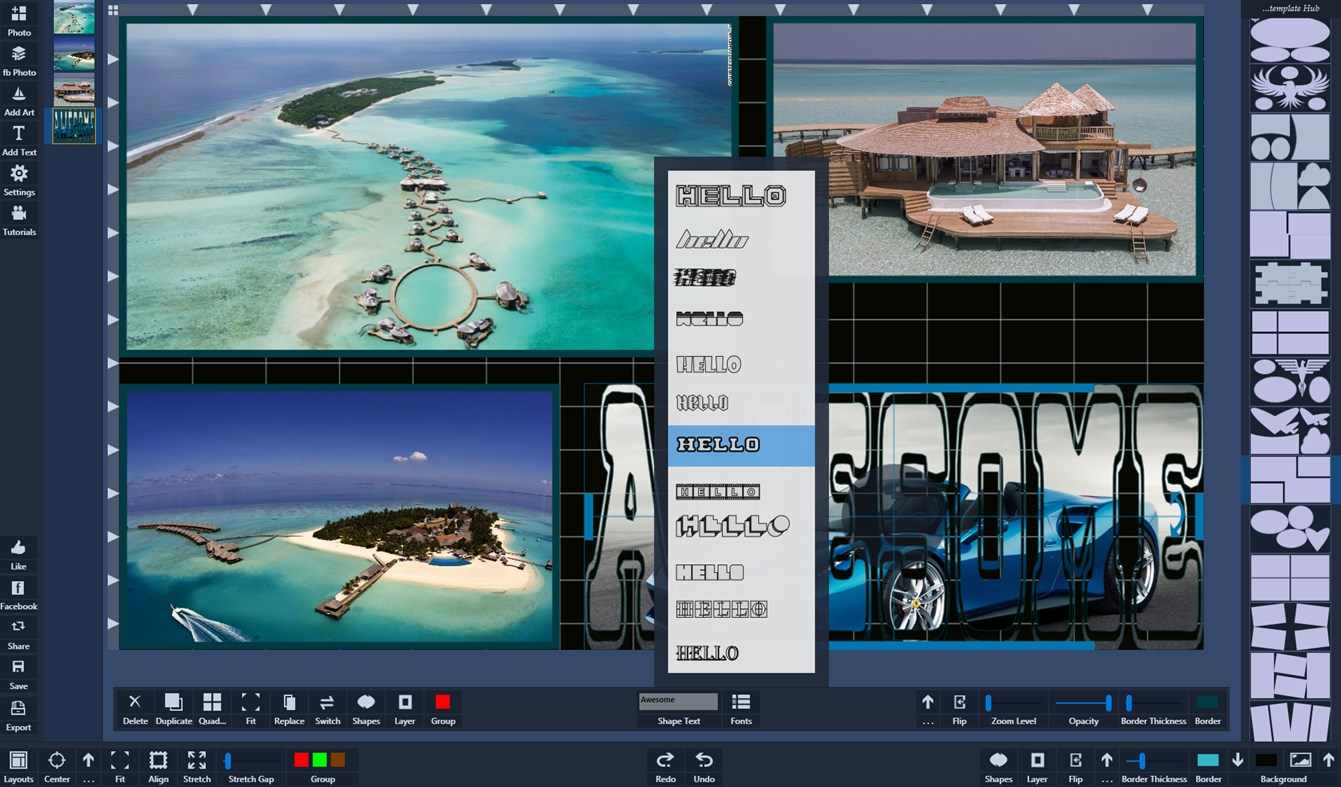Pick the red Group swatch beside Layer

click(x=443, y=702)
